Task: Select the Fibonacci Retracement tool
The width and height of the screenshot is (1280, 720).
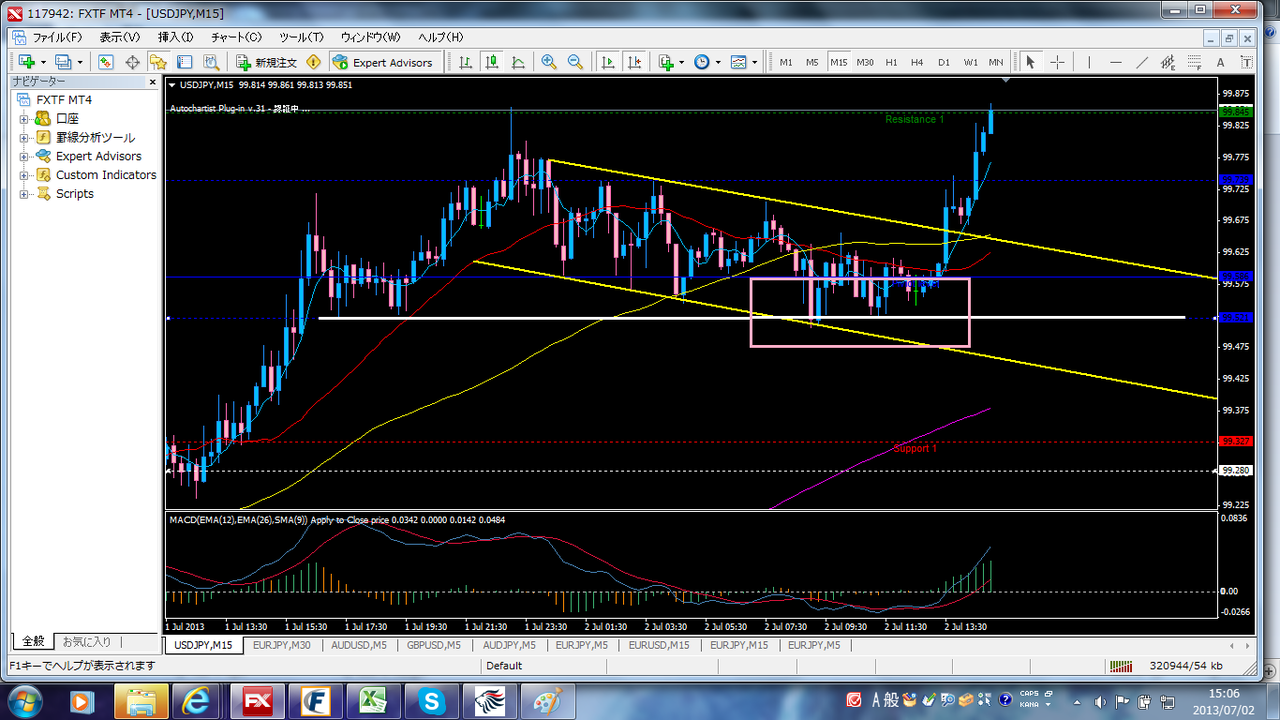Action: point(1195,62)
